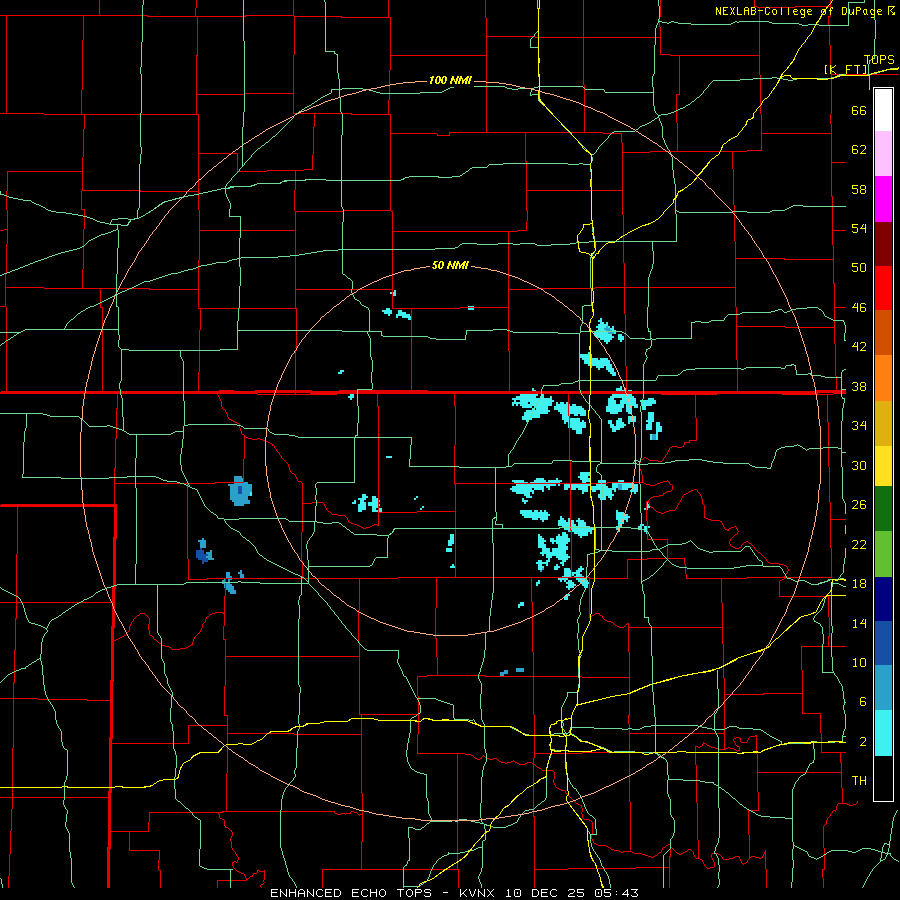Click the black TH threshold swatch
Screen dimensions: 900x900
[883, 778]
